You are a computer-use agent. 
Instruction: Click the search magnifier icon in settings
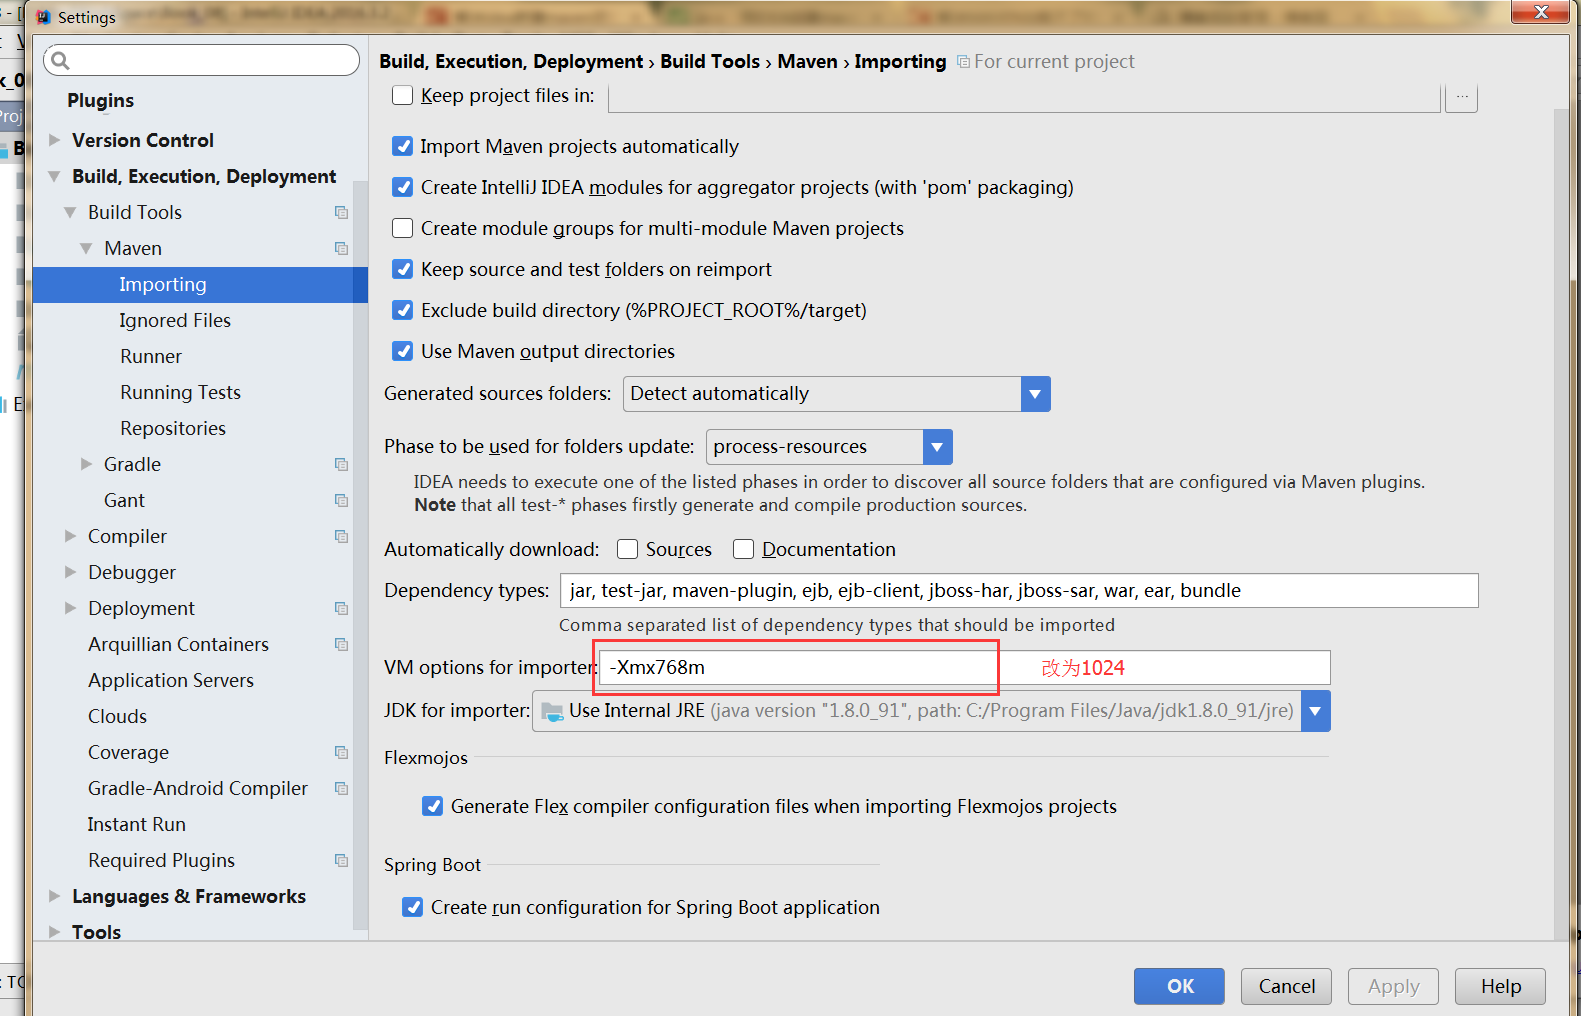[x=60, y=61]
